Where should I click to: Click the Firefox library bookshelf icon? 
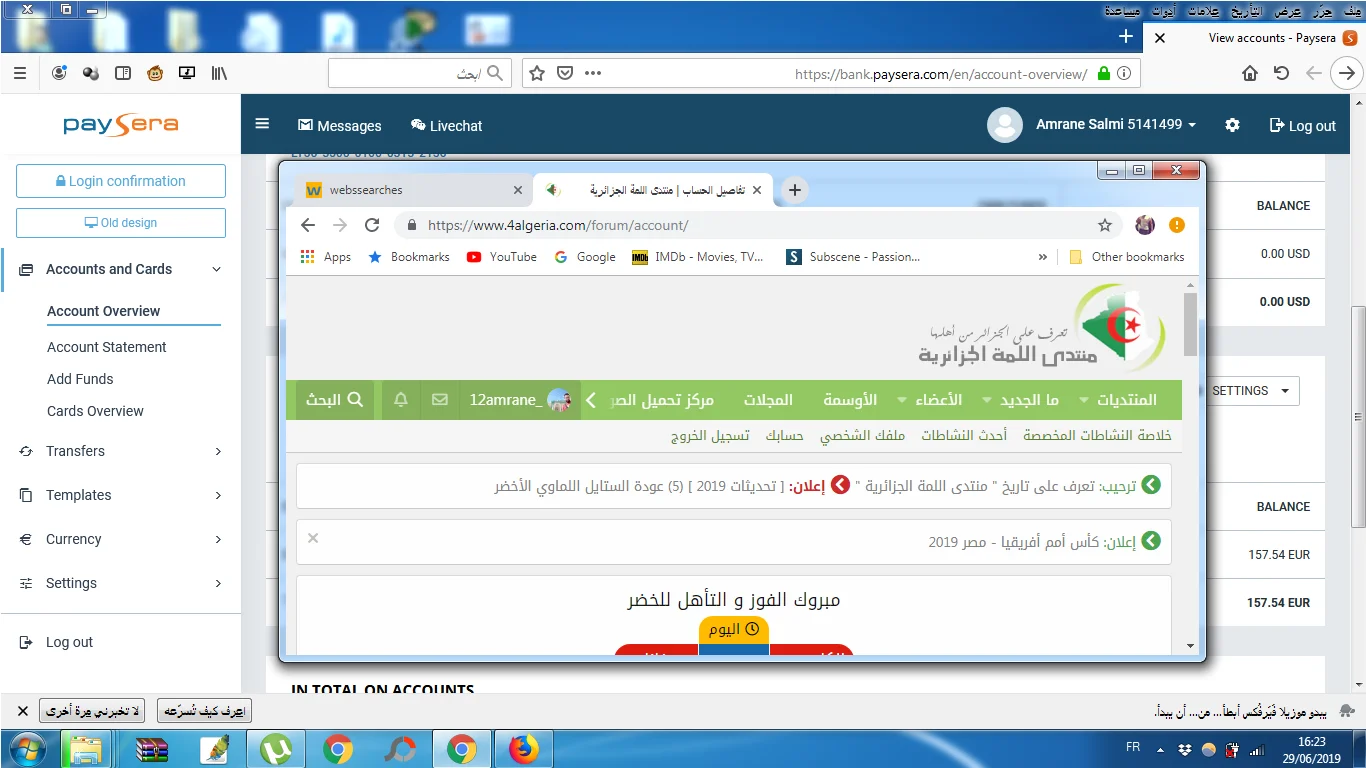tap(219, 73)
